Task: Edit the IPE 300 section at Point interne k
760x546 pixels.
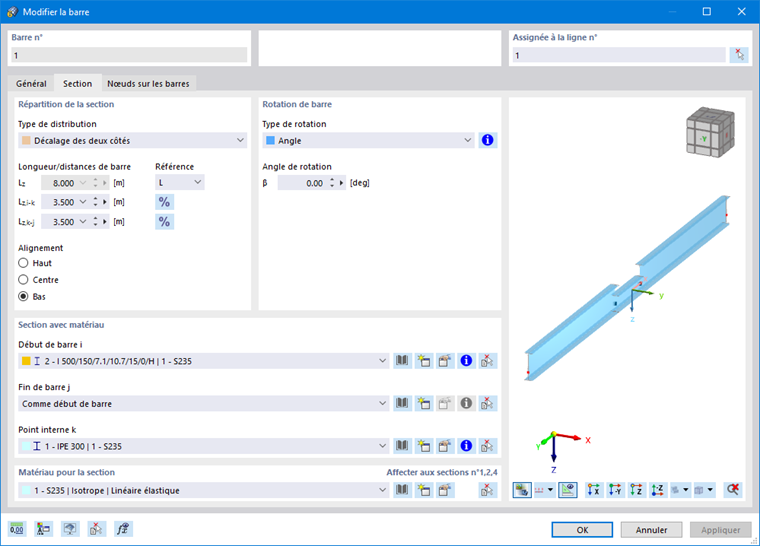Action: [444, 446]
